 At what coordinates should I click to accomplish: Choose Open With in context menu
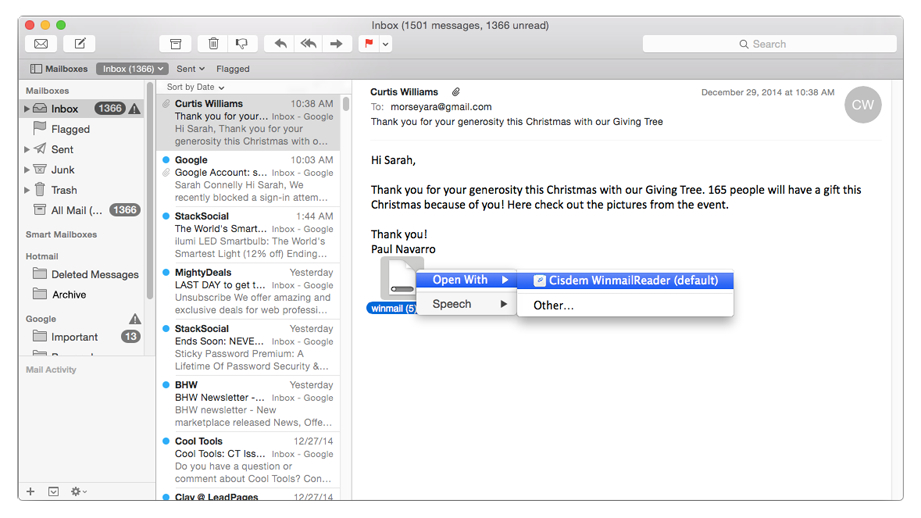coord(466,280)
